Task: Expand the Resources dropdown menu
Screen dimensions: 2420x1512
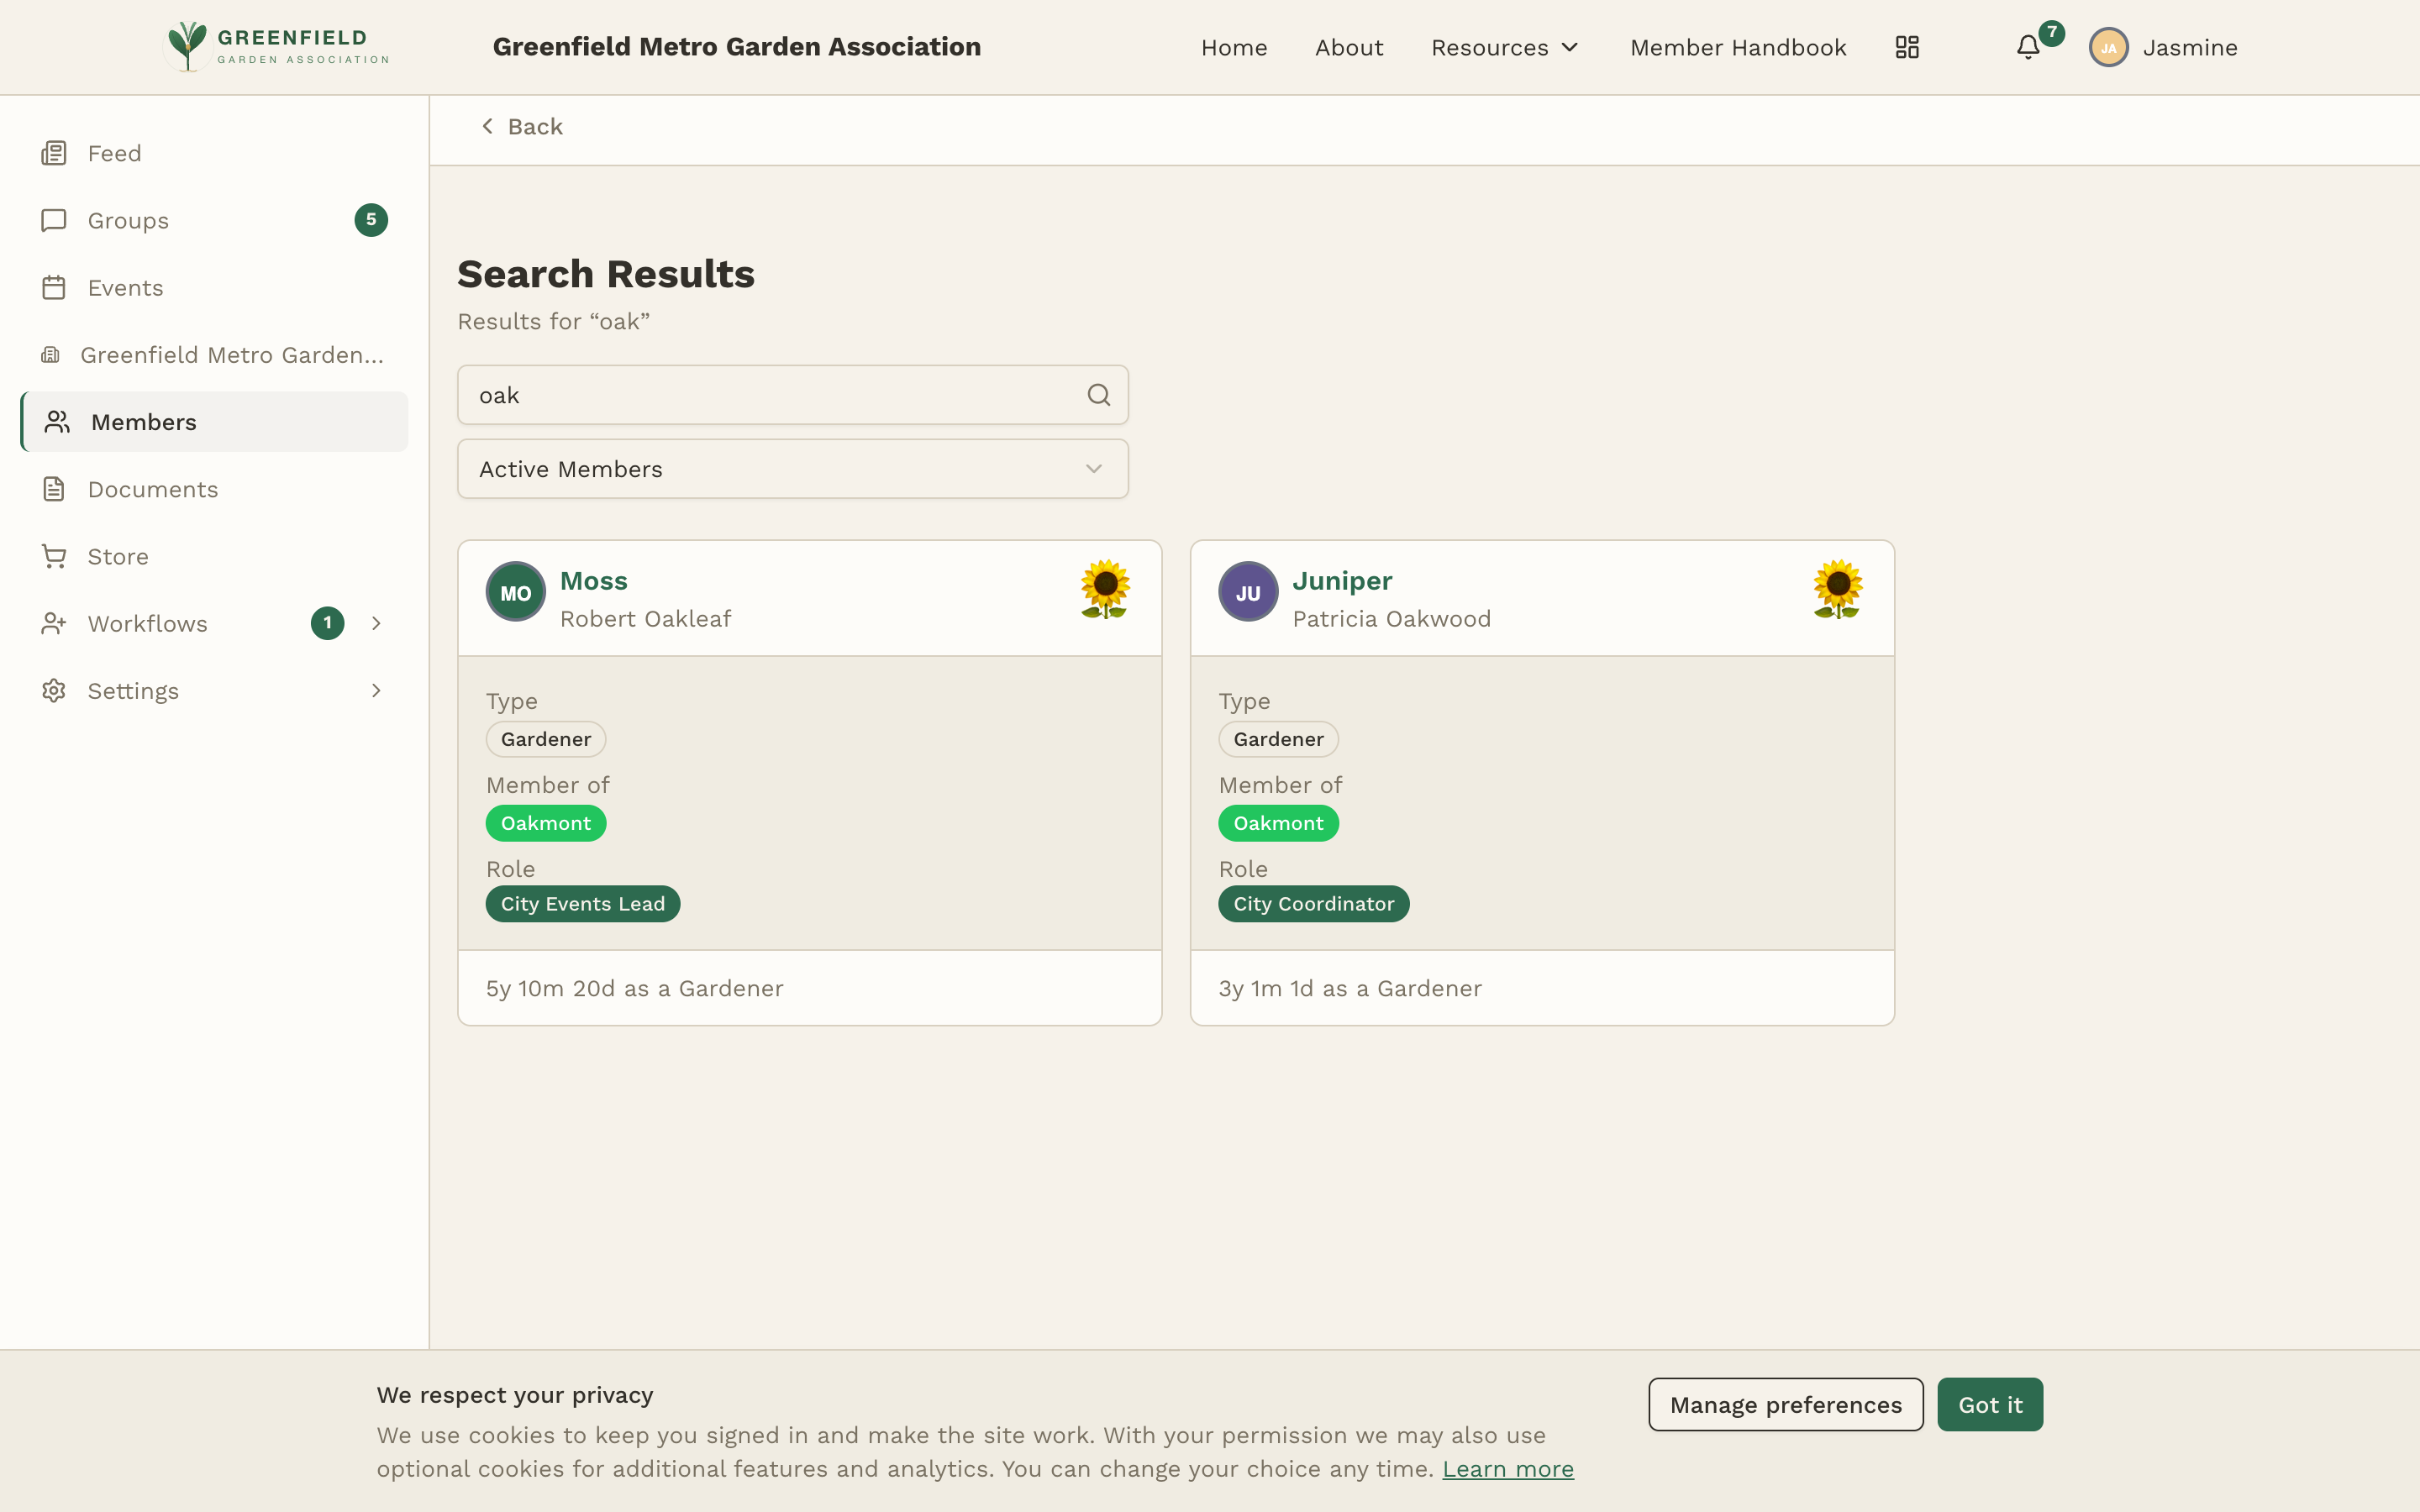Action: (x=1505, y=47)
